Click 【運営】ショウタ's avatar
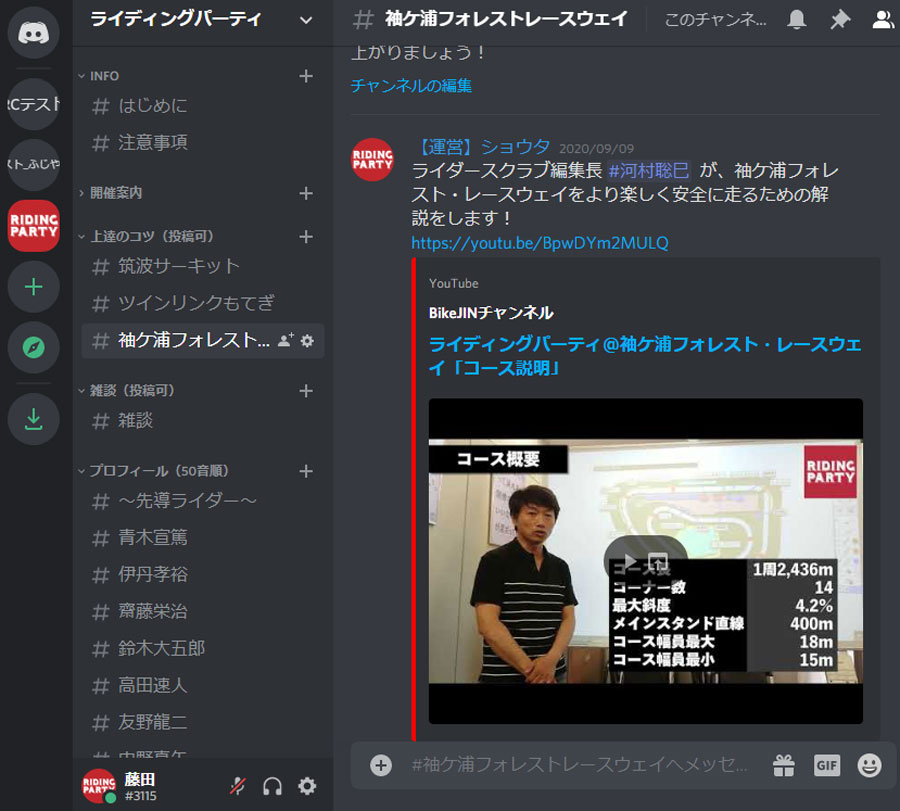Viewport: 900px width, 811px height. [x=373, y=160]
